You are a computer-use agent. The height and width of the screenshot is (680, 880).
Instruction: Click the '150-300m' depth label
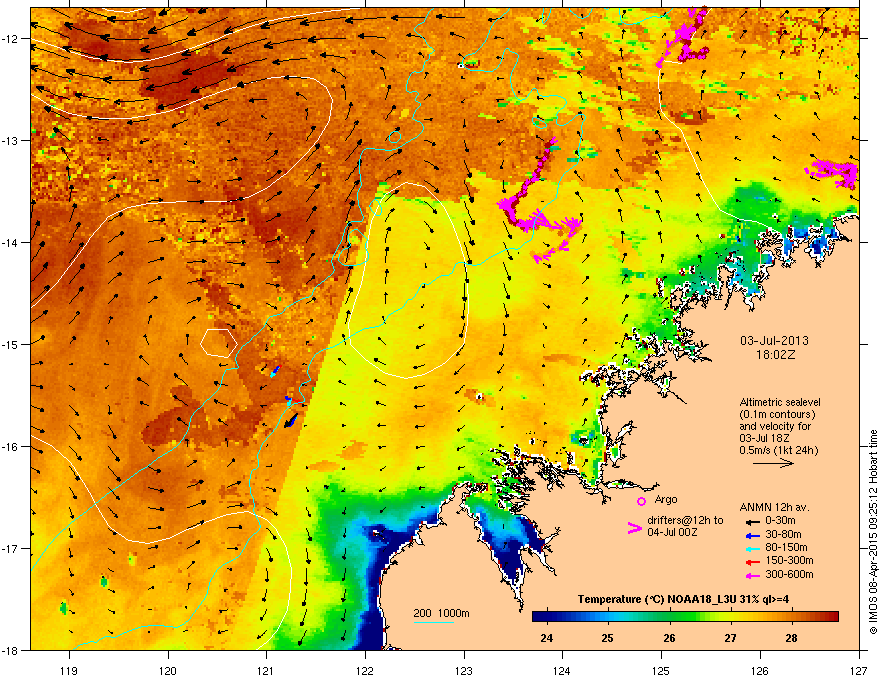[789, 560]
